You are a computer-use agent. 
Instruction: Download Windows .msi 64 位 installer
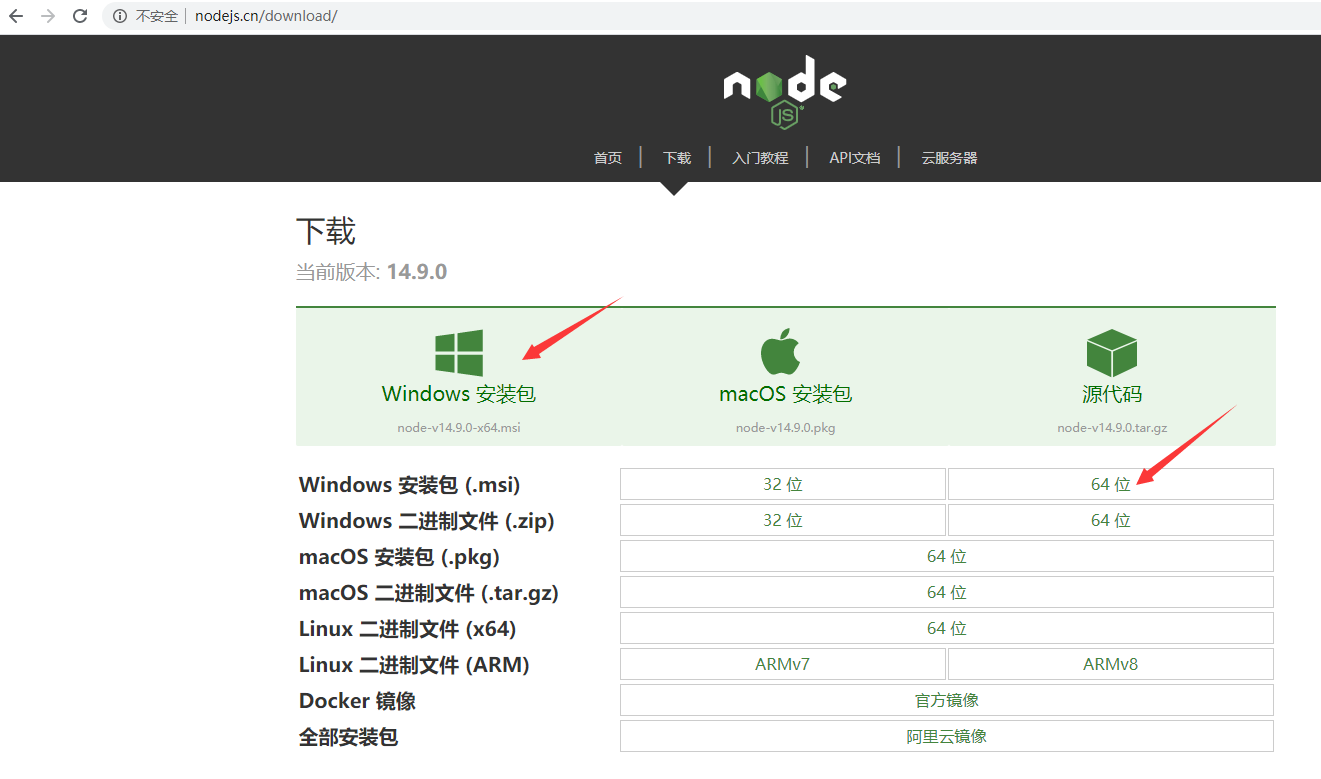(1111, 484)
